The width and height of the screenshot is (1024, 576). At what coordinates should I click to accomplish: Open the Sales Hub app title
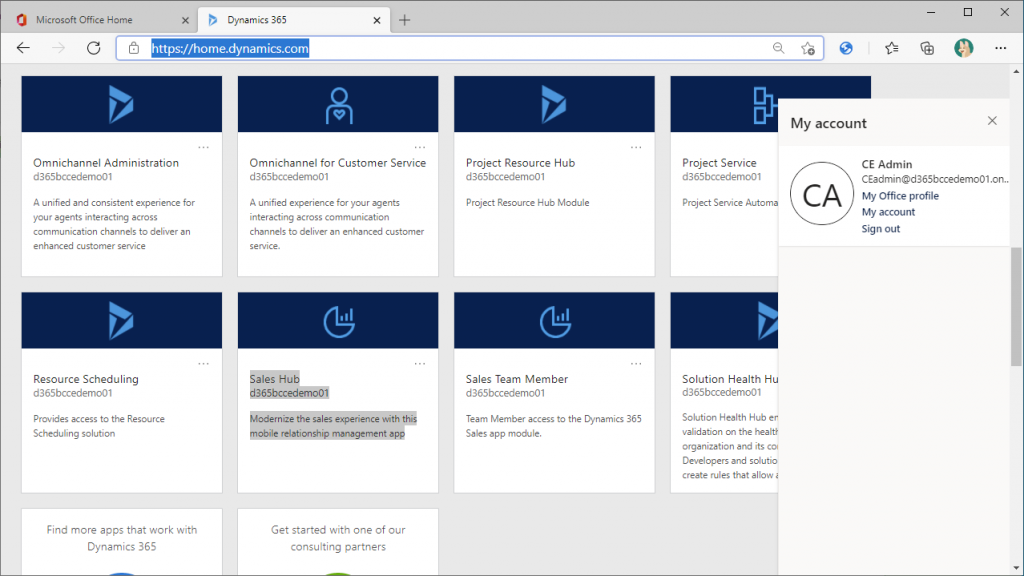click(x=274, y=379)
